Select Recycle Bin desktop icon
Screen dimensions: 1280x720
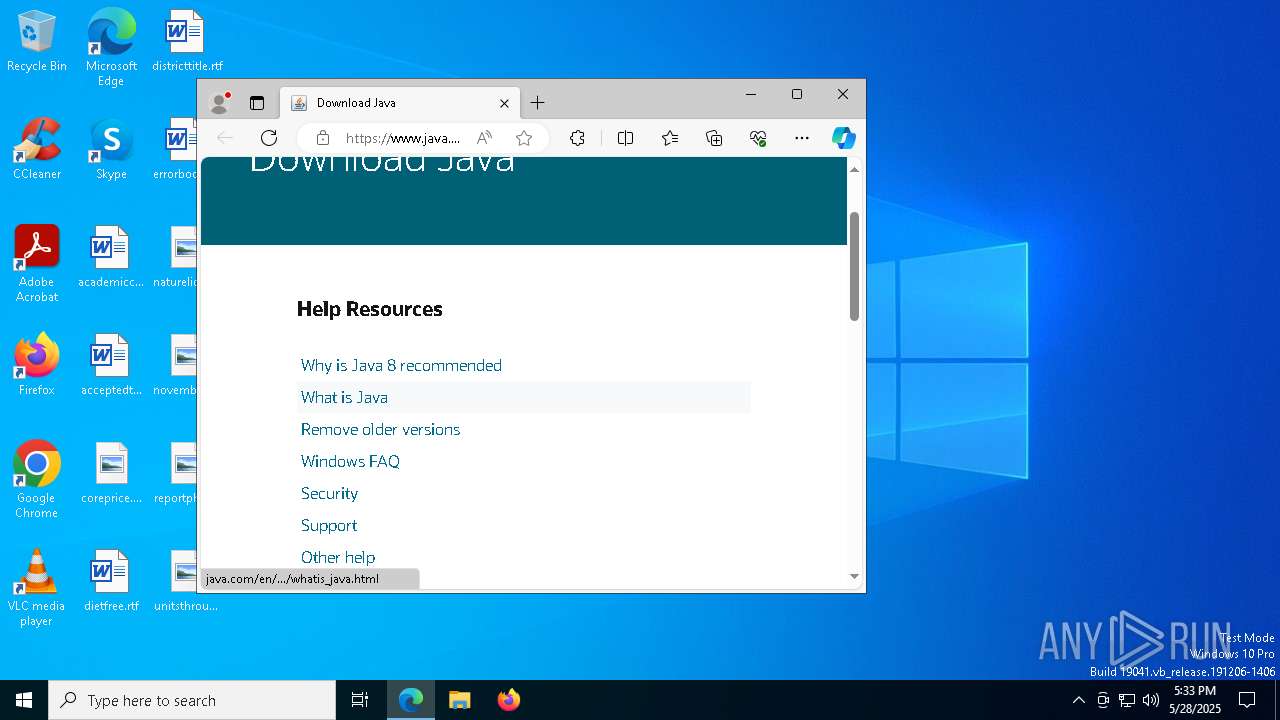click(37, 42)
